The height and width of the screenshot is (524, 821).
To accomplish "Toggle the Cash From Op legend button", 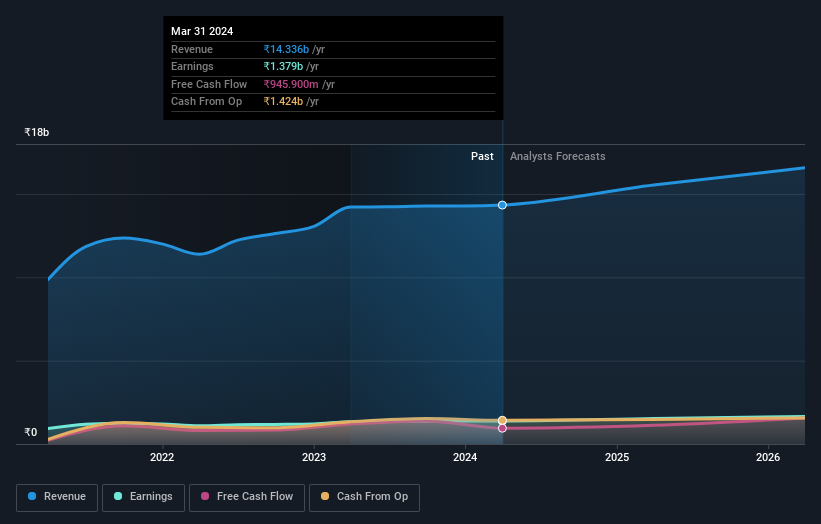I will tap(364, 497).
